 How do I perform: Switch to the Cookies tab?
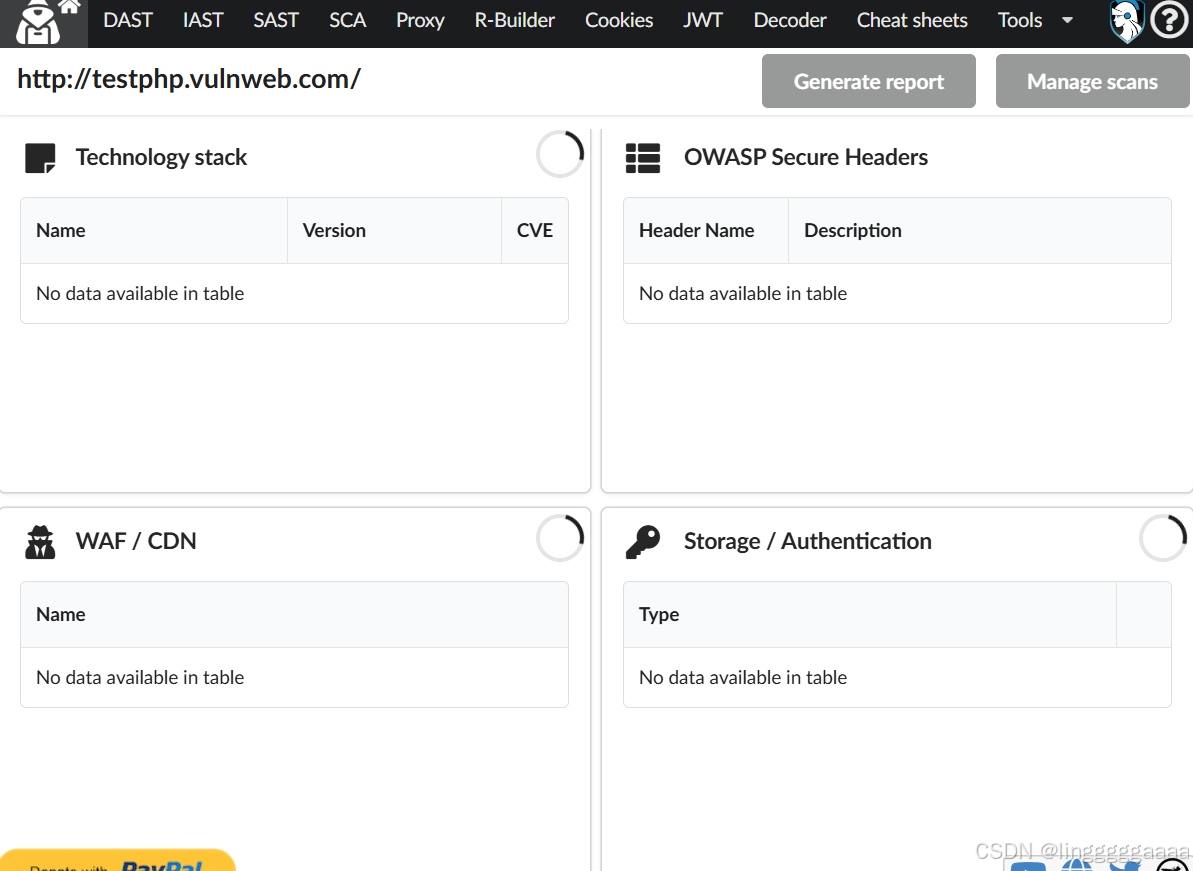[x=619, y=21]
